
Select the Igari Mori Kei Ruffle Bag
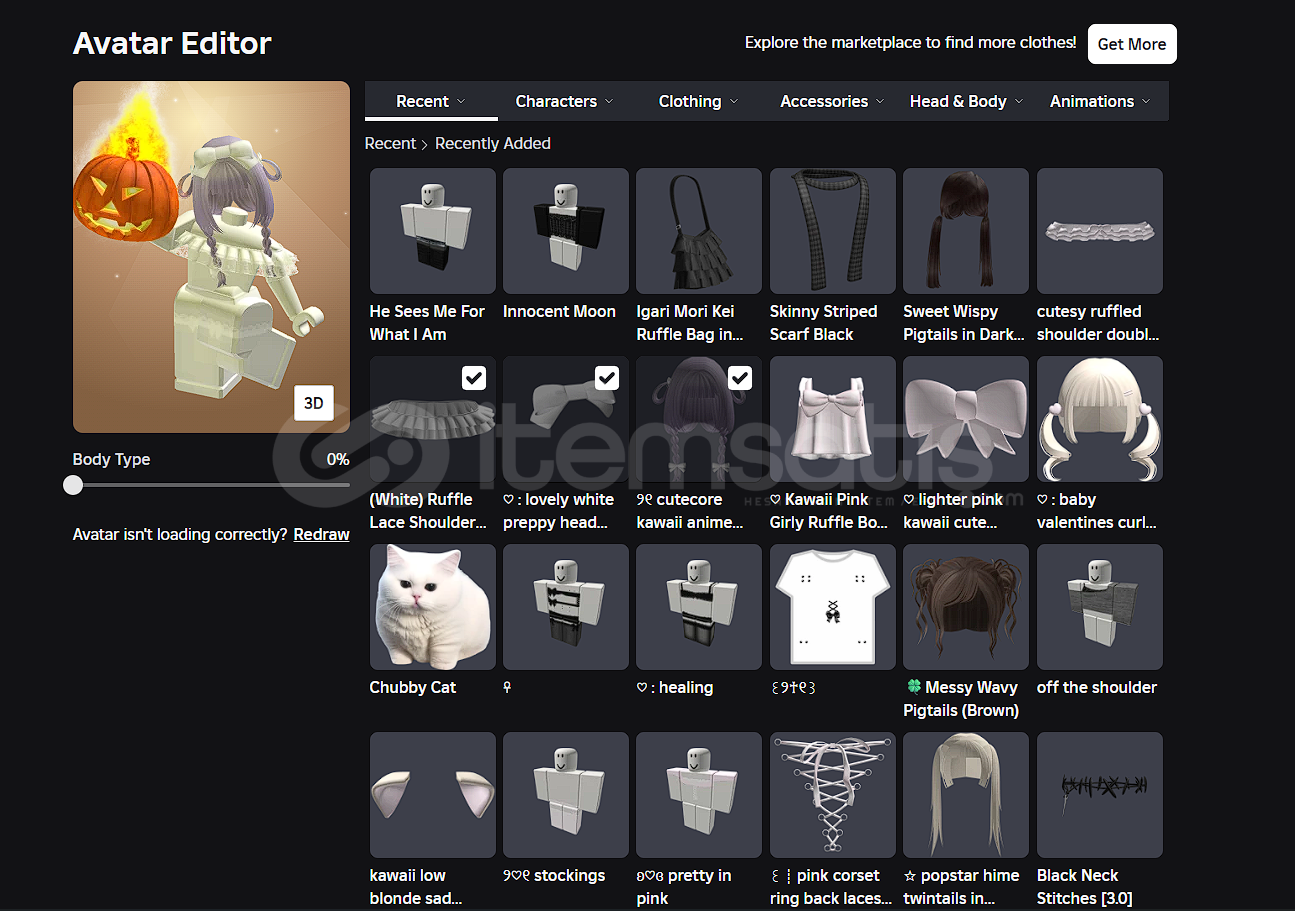[x=698, y=231]
